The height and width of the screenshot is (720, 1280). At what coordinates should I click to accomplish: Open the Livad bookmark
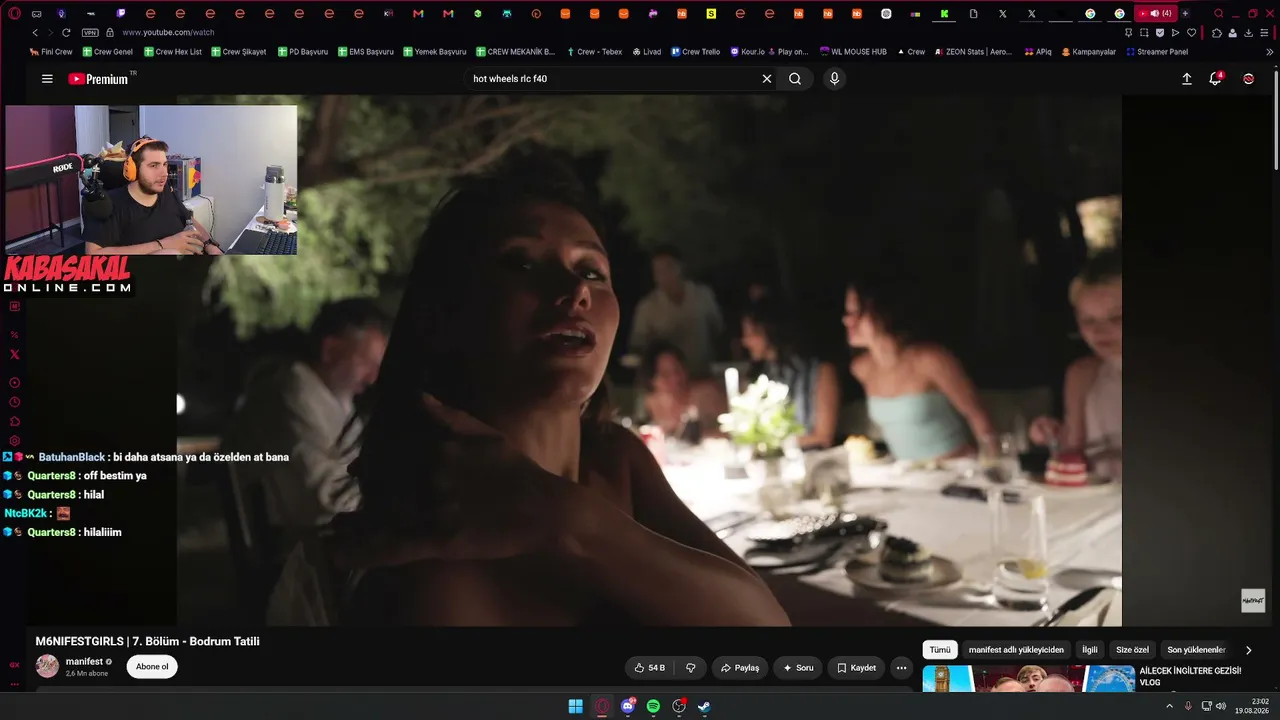click(x=646, y=52)
